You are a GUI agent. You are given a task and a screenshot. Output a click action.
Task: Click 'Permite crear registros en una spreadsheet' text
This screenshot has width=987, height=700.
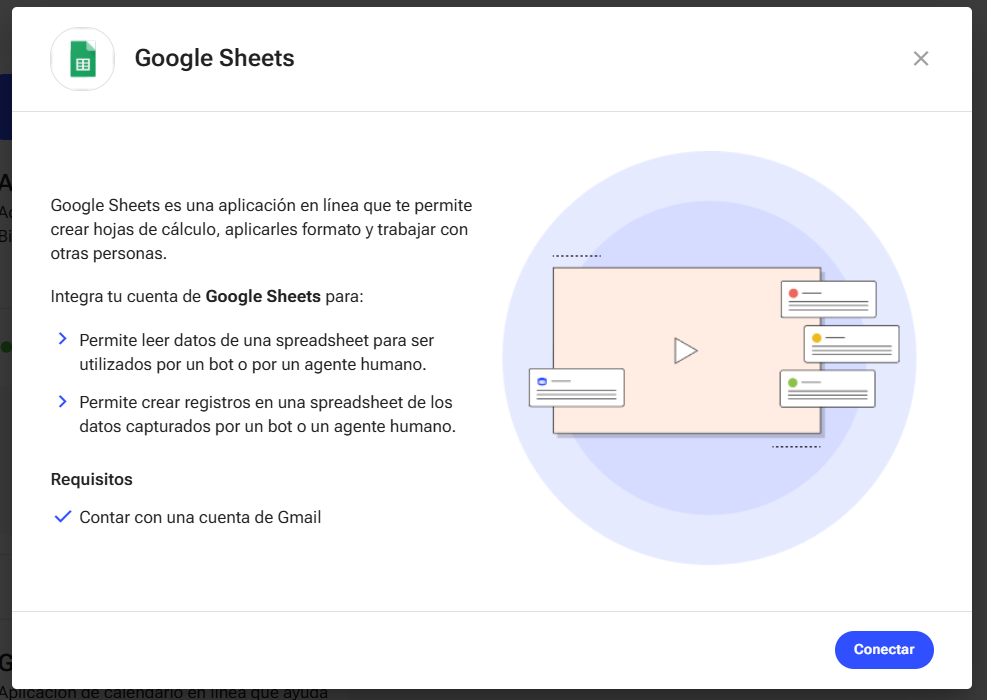pyautogui.click(x=268, y=414)
